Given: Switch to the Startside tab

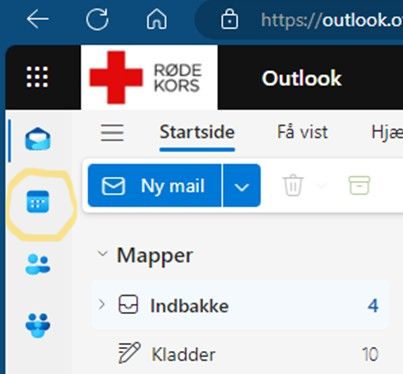Looking at the screenshot, I should pyautogui.click(x=197, y=132).
